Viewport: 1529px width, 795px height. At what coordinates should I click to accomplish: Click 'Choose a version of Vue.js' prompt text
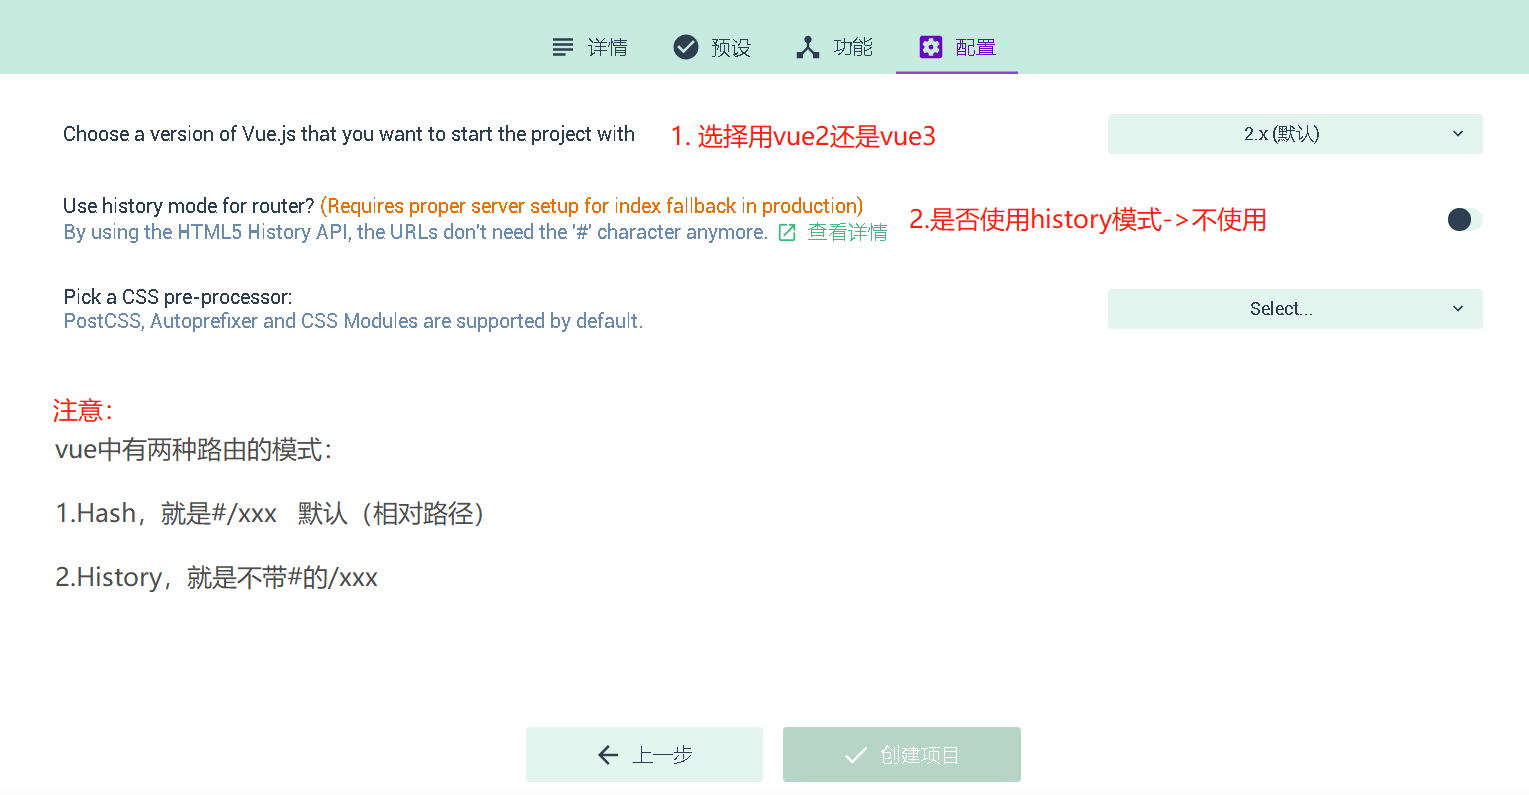pos(349,134)
